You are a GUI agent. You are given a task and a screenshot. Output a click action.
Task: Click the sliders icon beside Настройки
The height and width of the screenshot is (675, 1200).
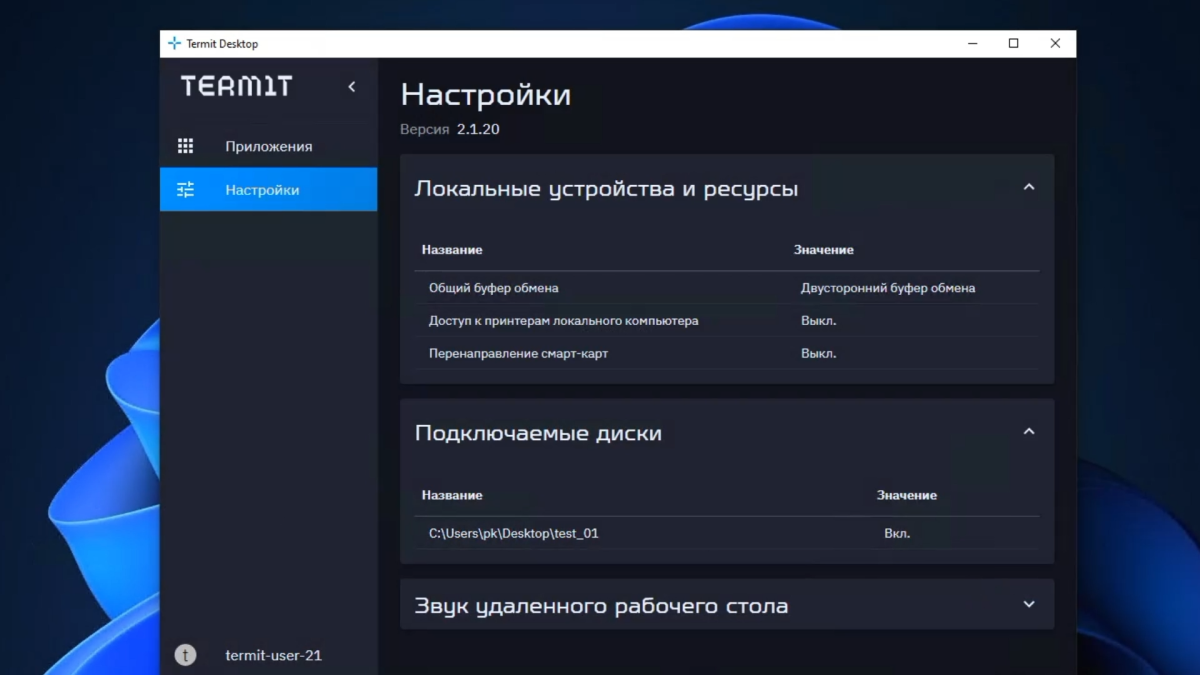185,190
